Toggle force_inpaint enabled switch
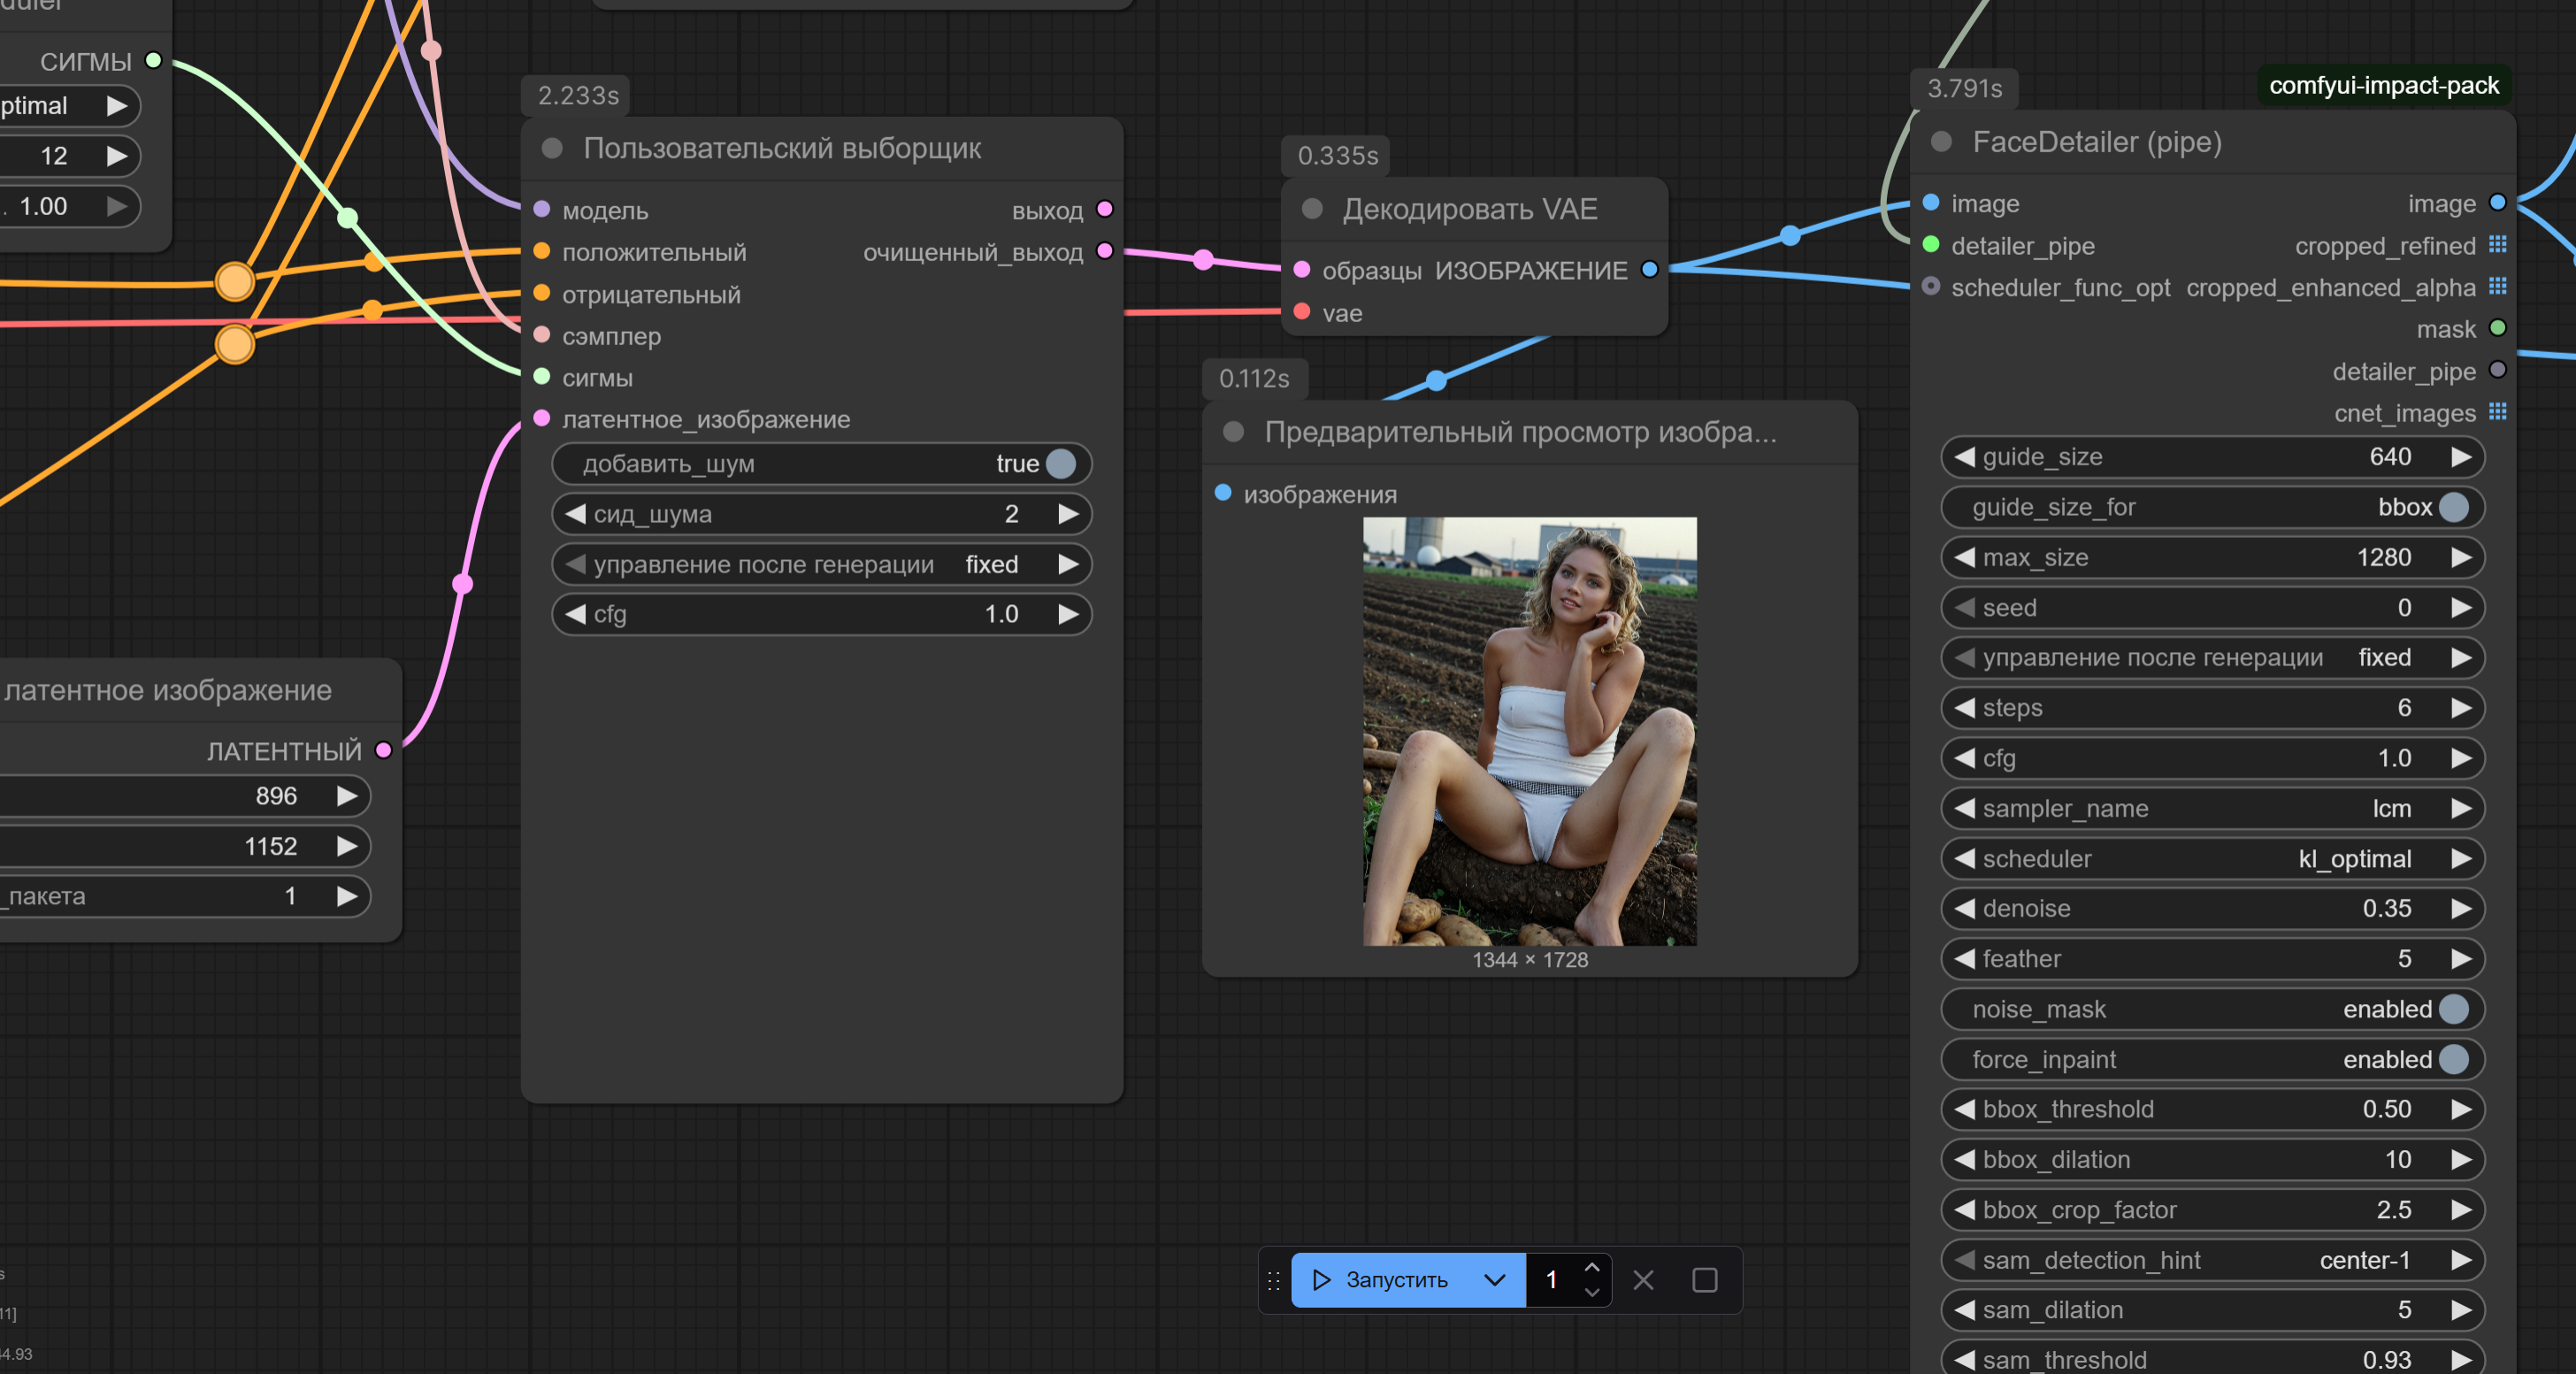 click(2453, 1059)
